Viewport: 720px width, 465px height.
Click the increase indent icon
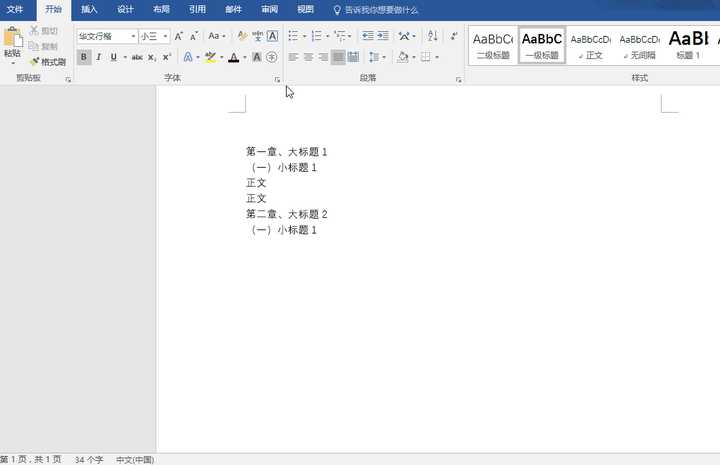tap(383, 36)
